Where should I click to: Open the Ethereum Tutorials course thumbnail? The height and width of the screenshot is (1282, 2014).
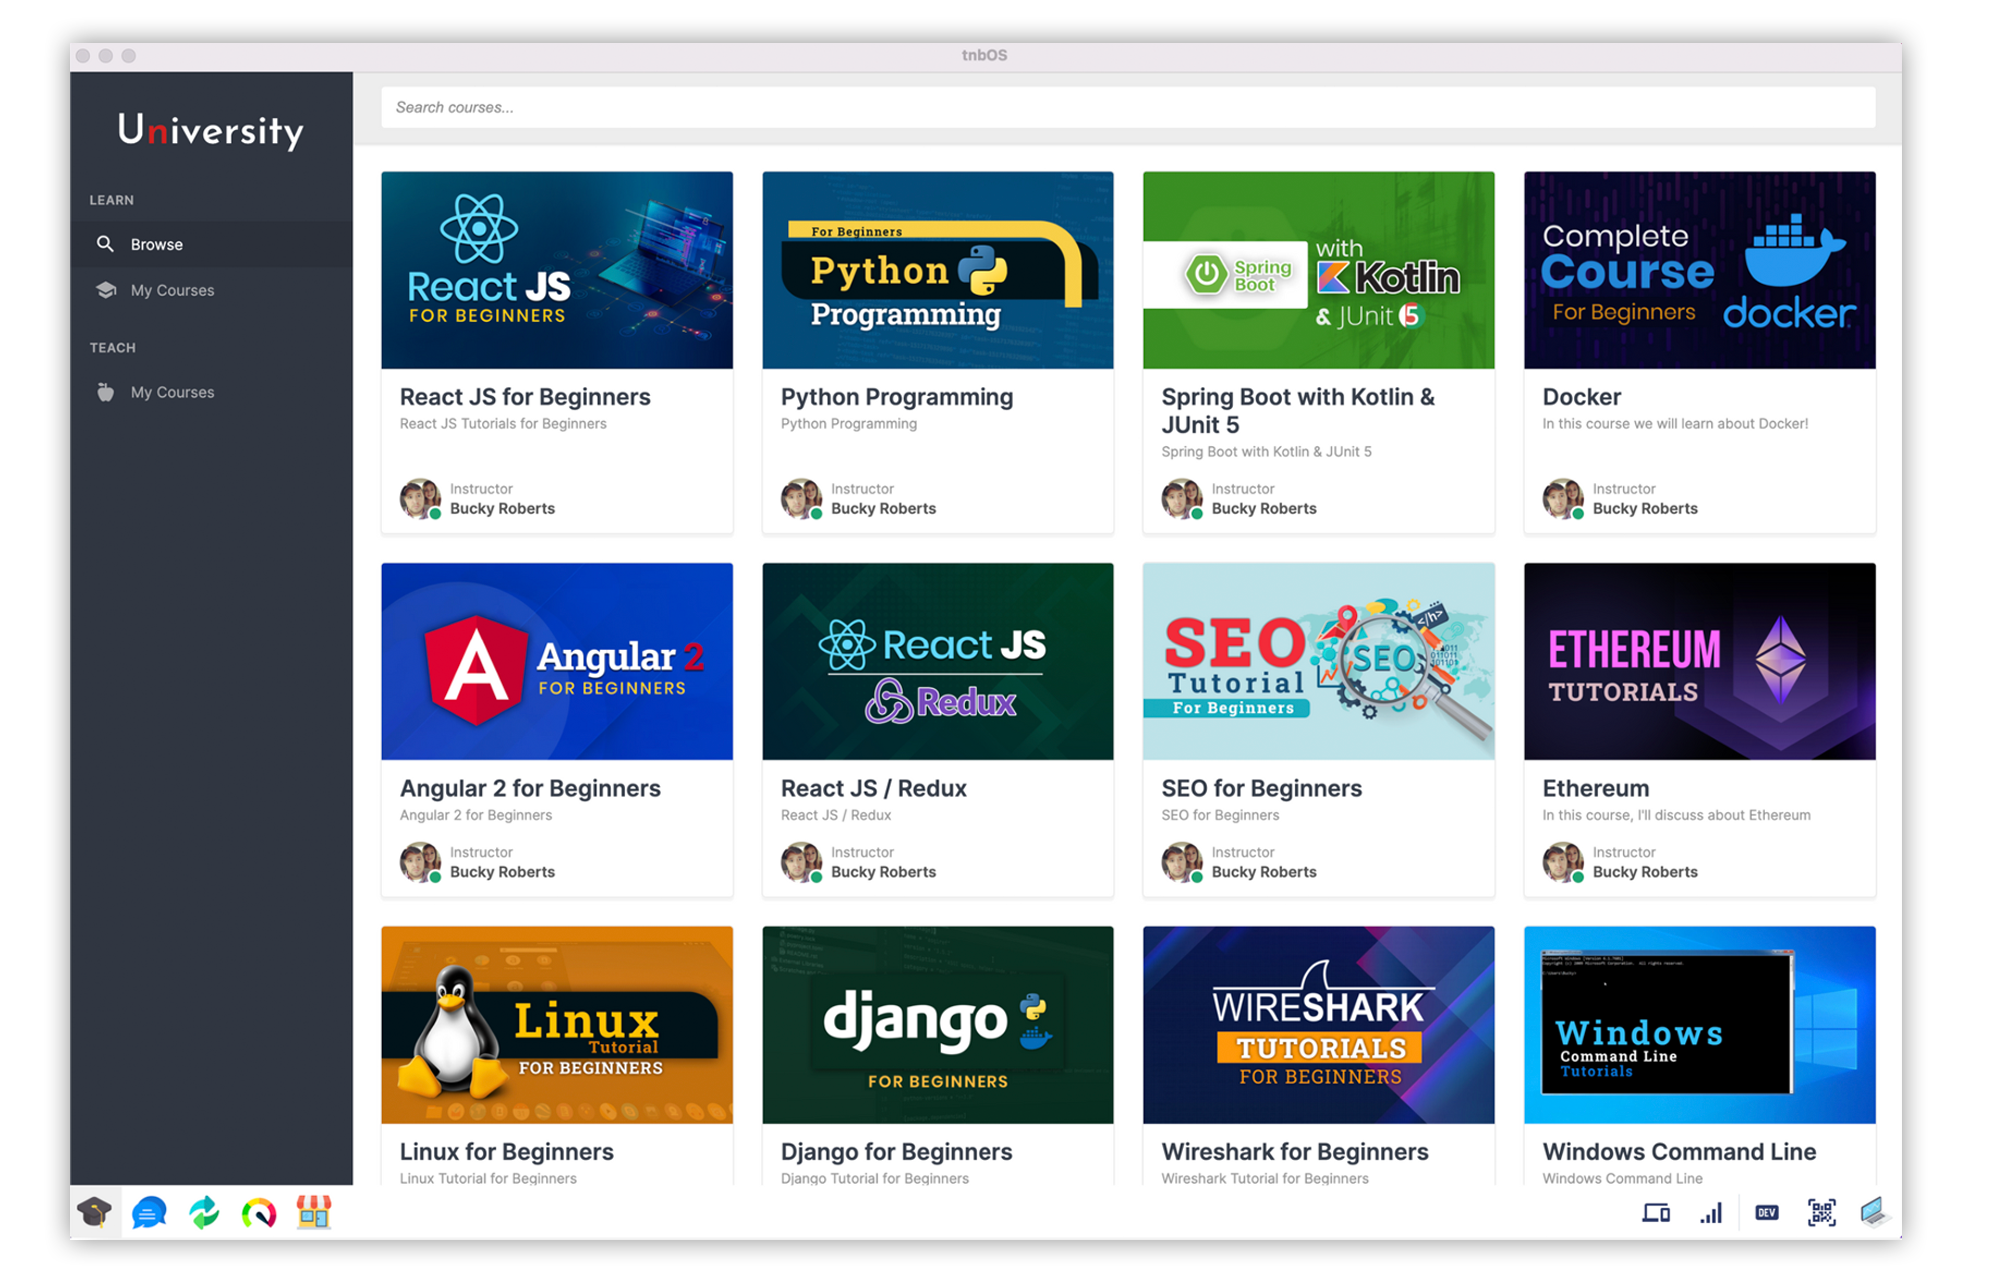pos(1699,661)
